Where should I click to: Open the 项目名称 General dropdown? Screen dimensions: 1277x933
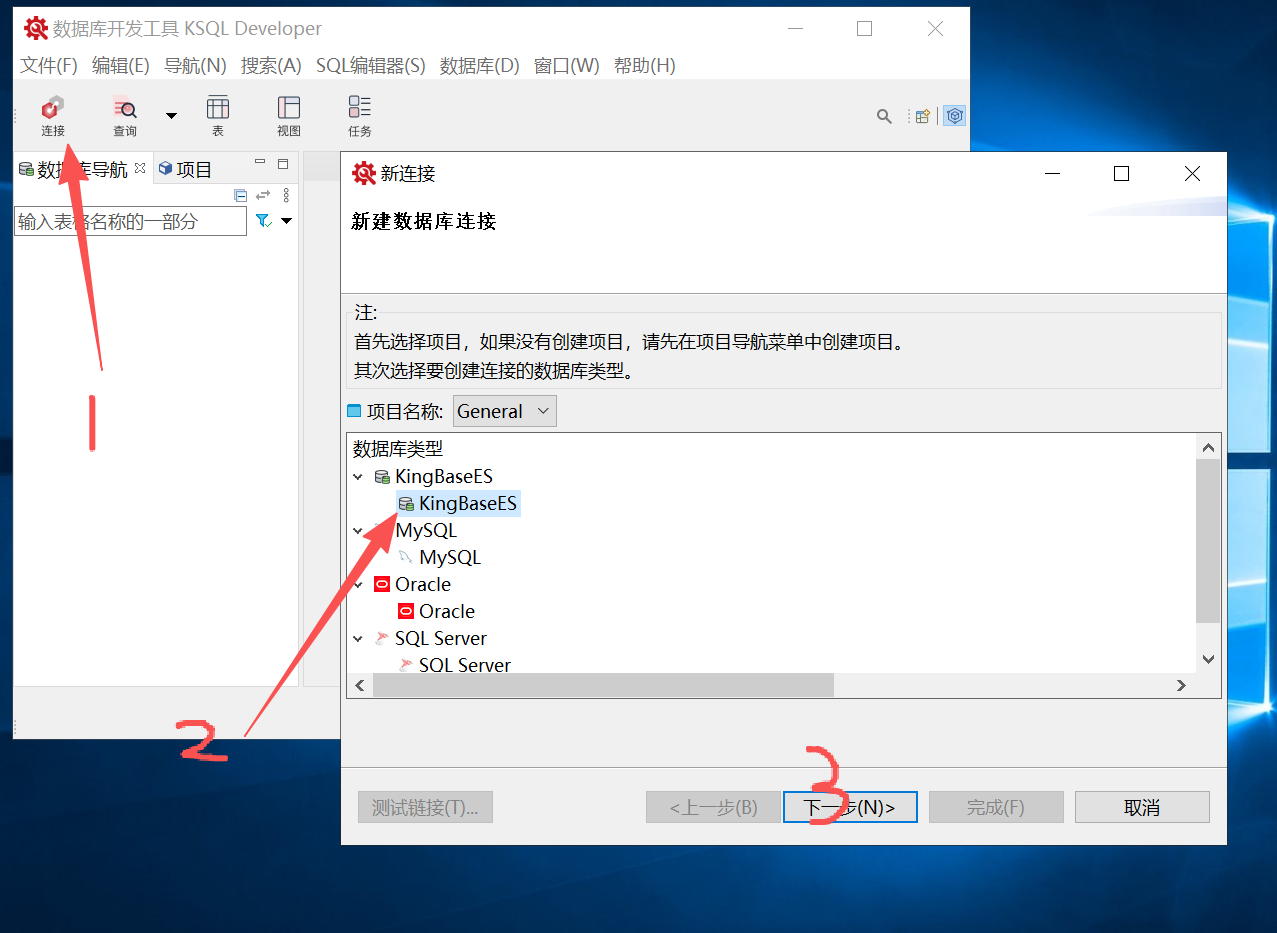click(504, 410)
